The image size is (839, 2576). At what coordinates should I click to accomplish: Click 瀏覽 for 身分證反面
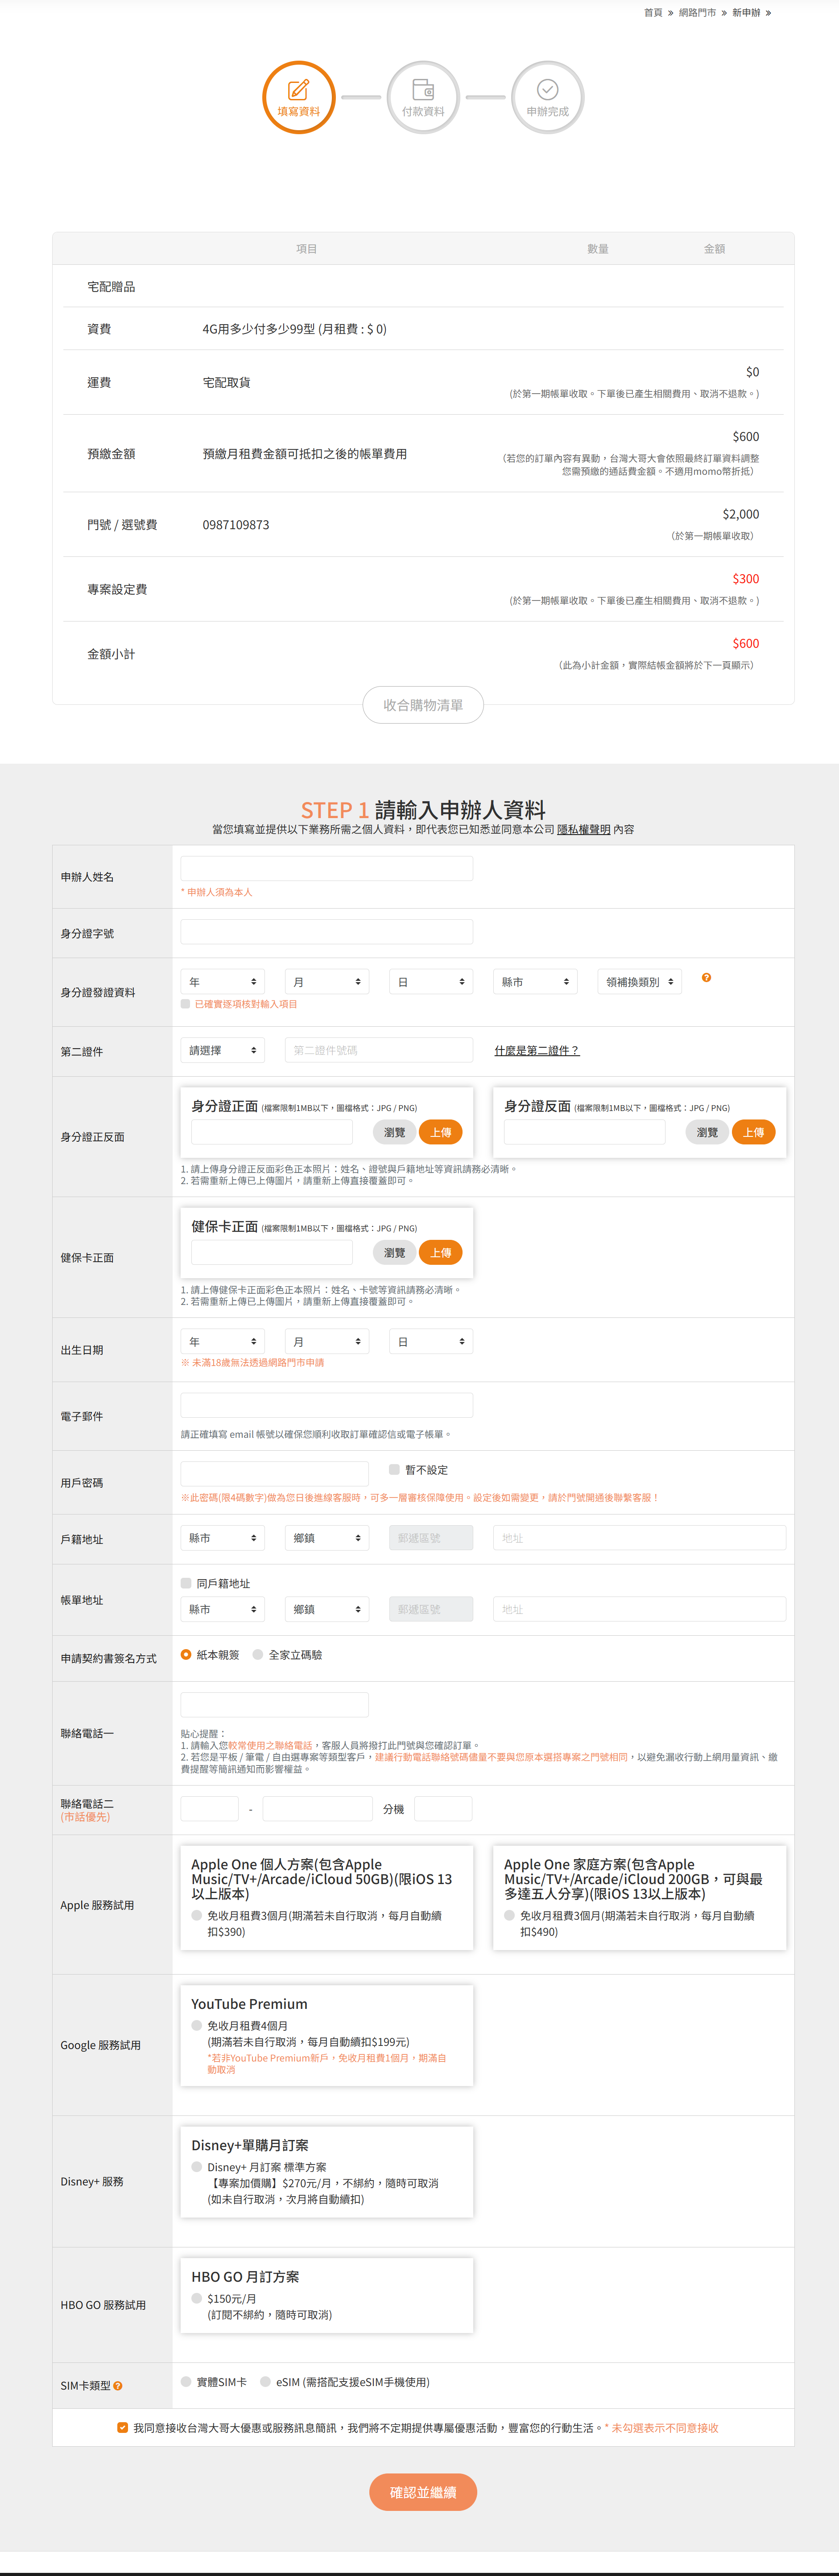coord(708,1132)
